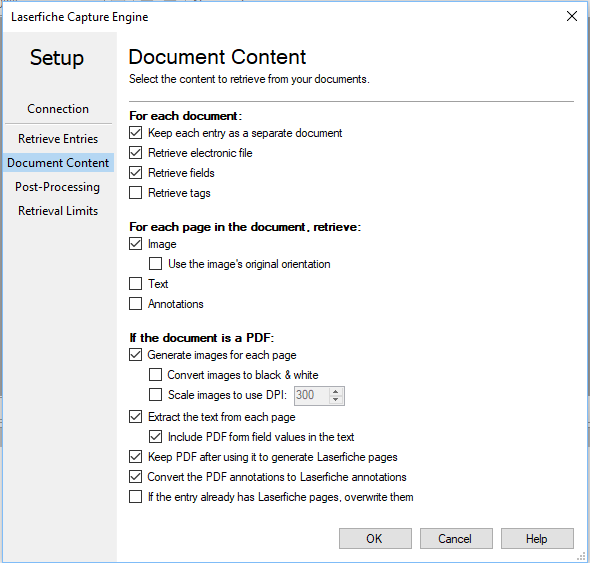This screenshot has height=563, width=590.
Task: Enable Use the image's original orientation
Action: pos(155,264)
